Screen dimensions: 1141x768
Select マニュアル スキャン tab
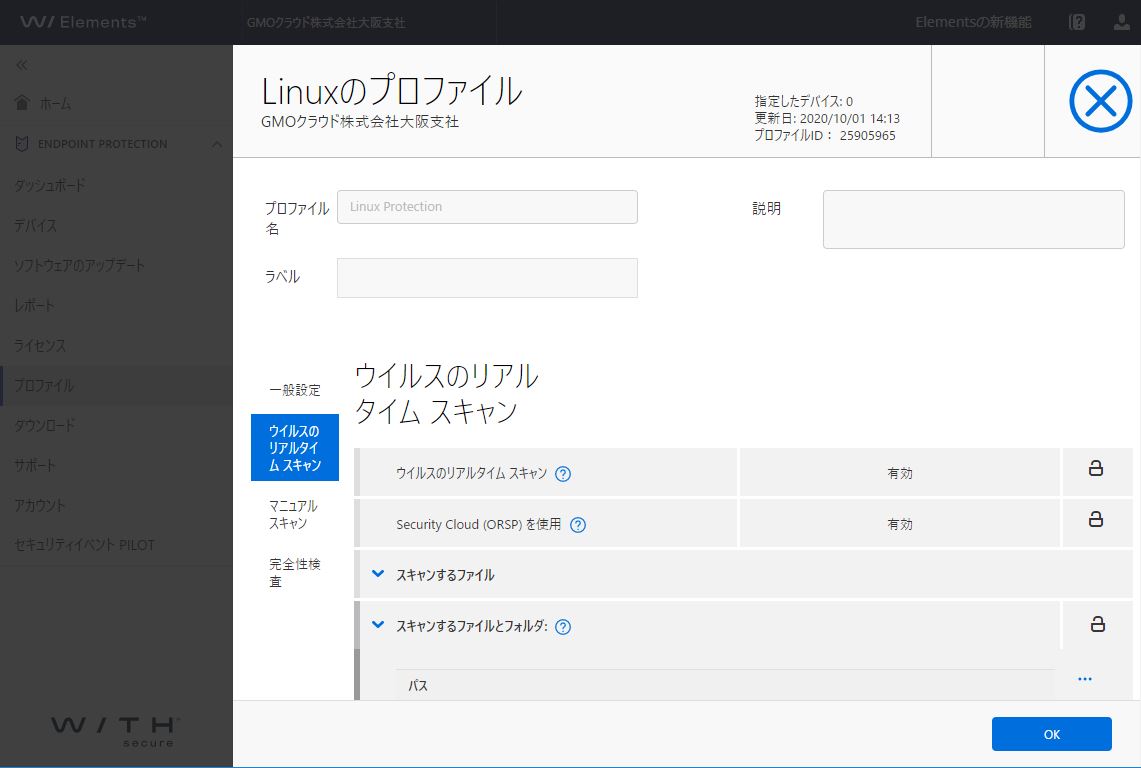(293, 515)
